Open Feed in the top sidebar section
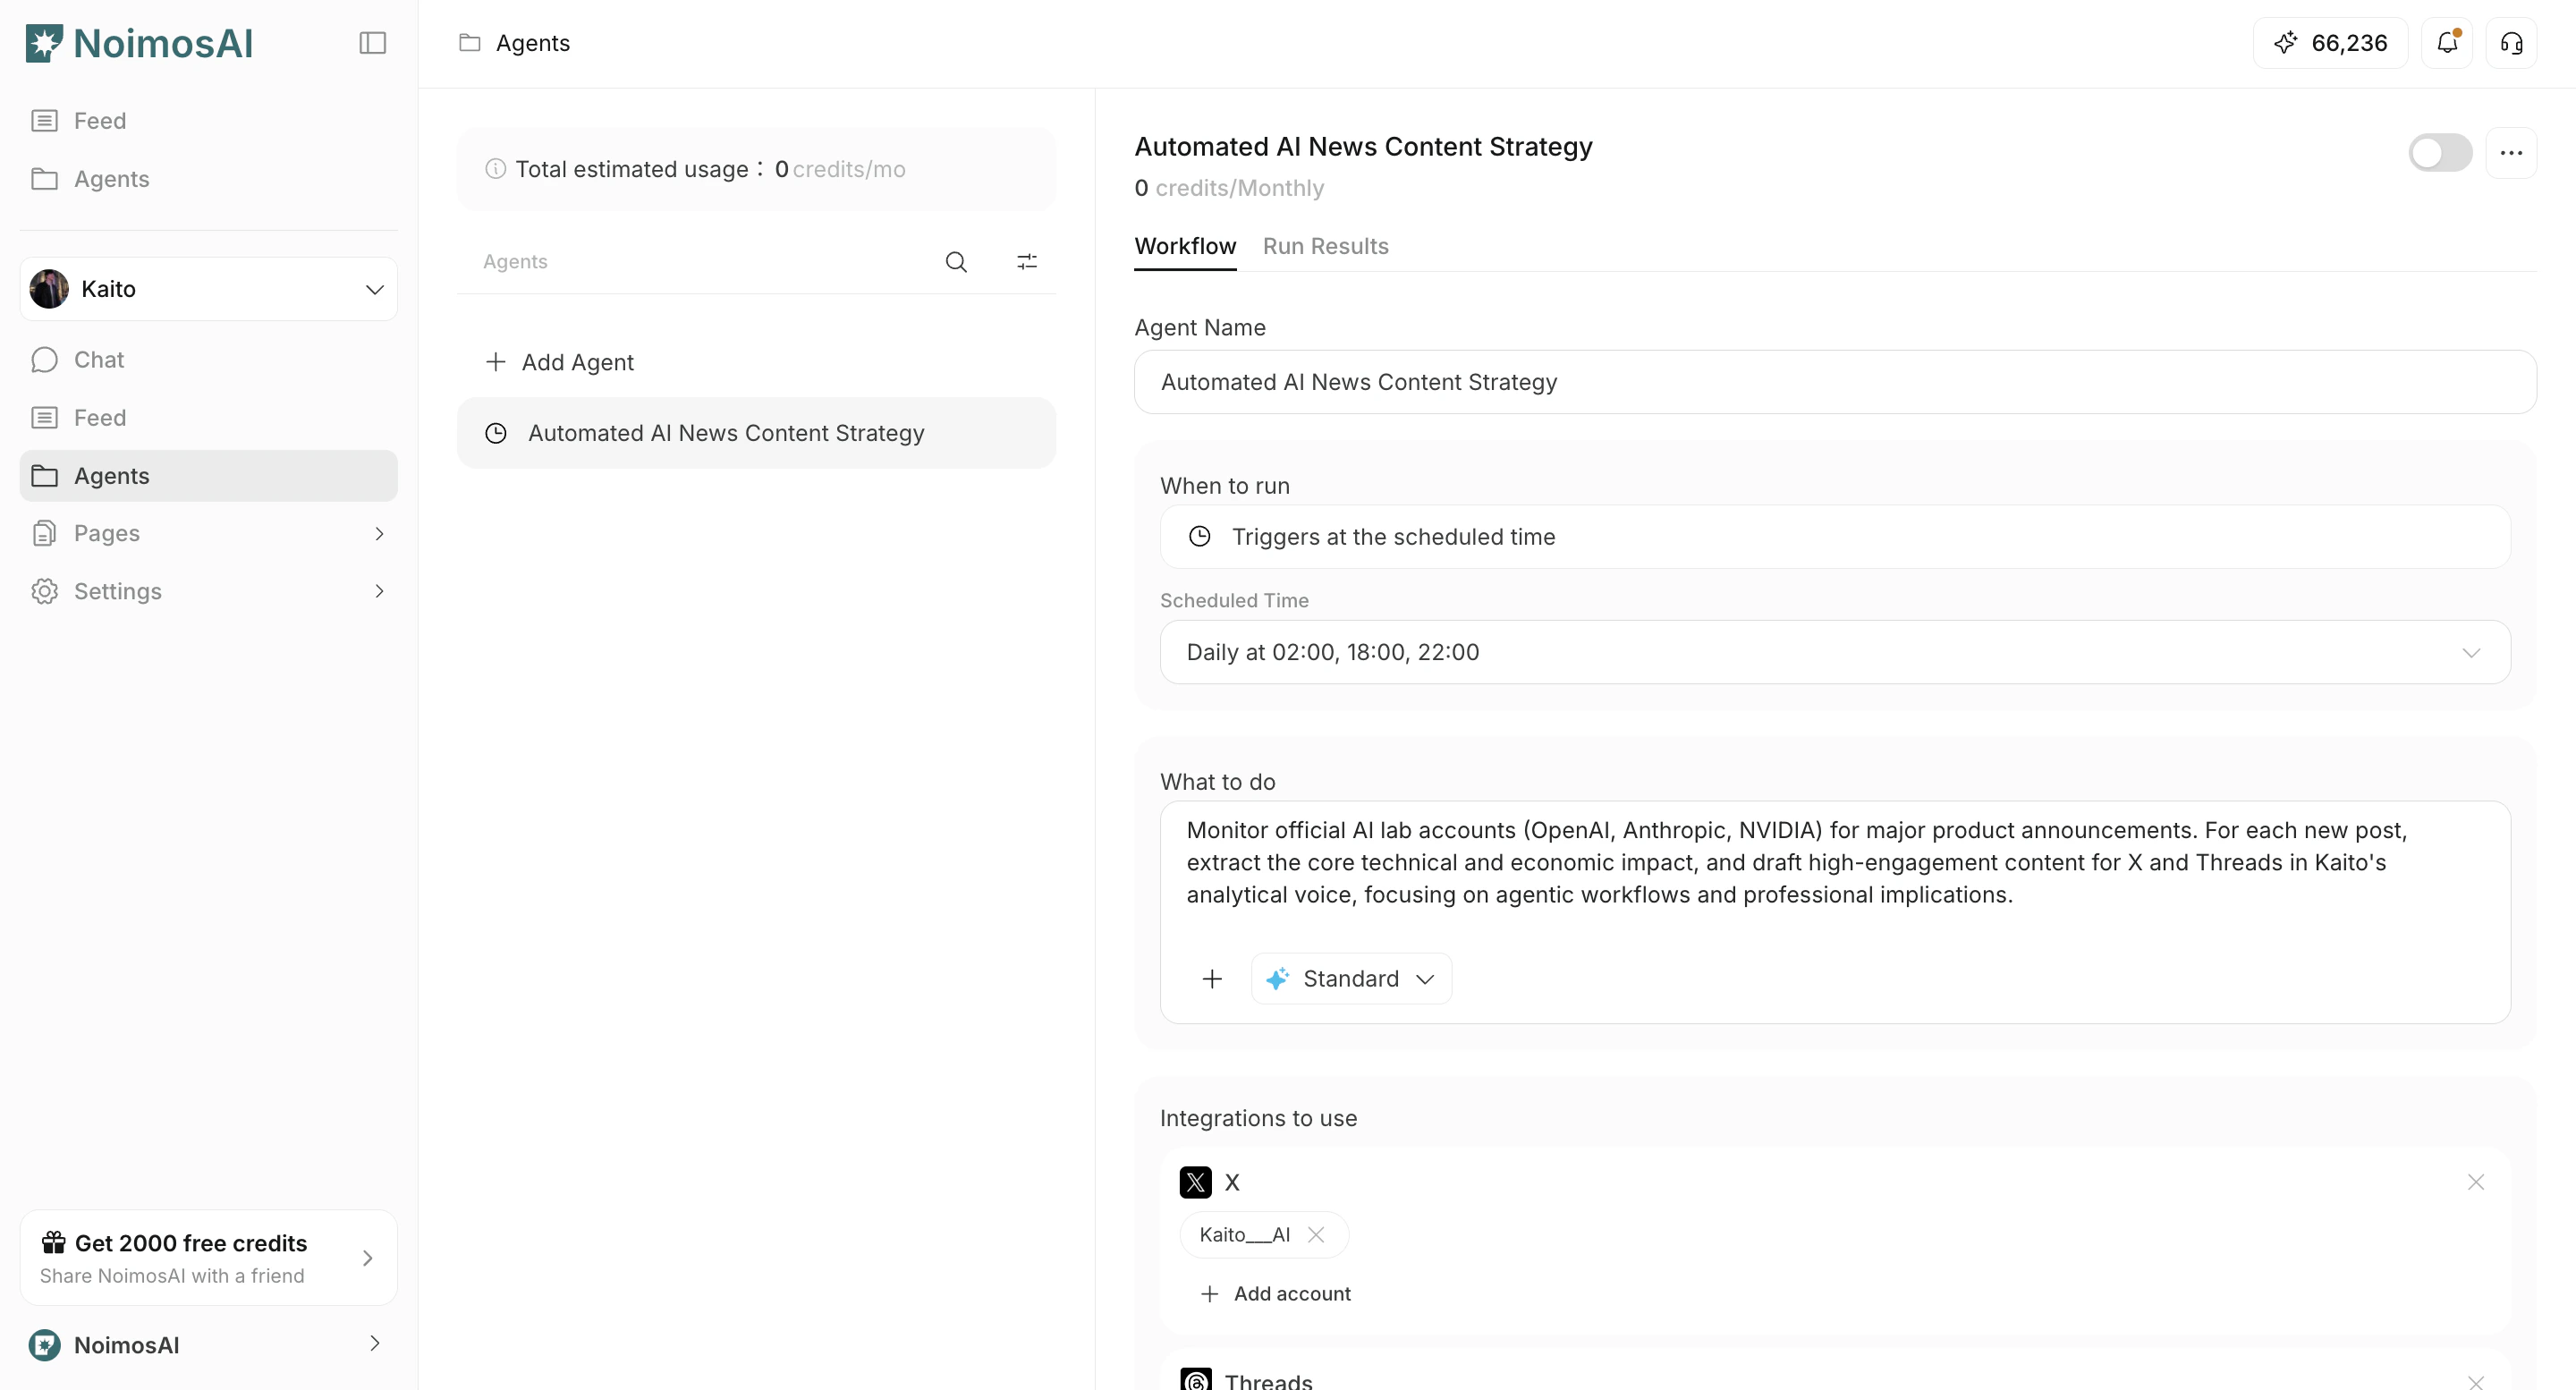 tap(208, 121)
